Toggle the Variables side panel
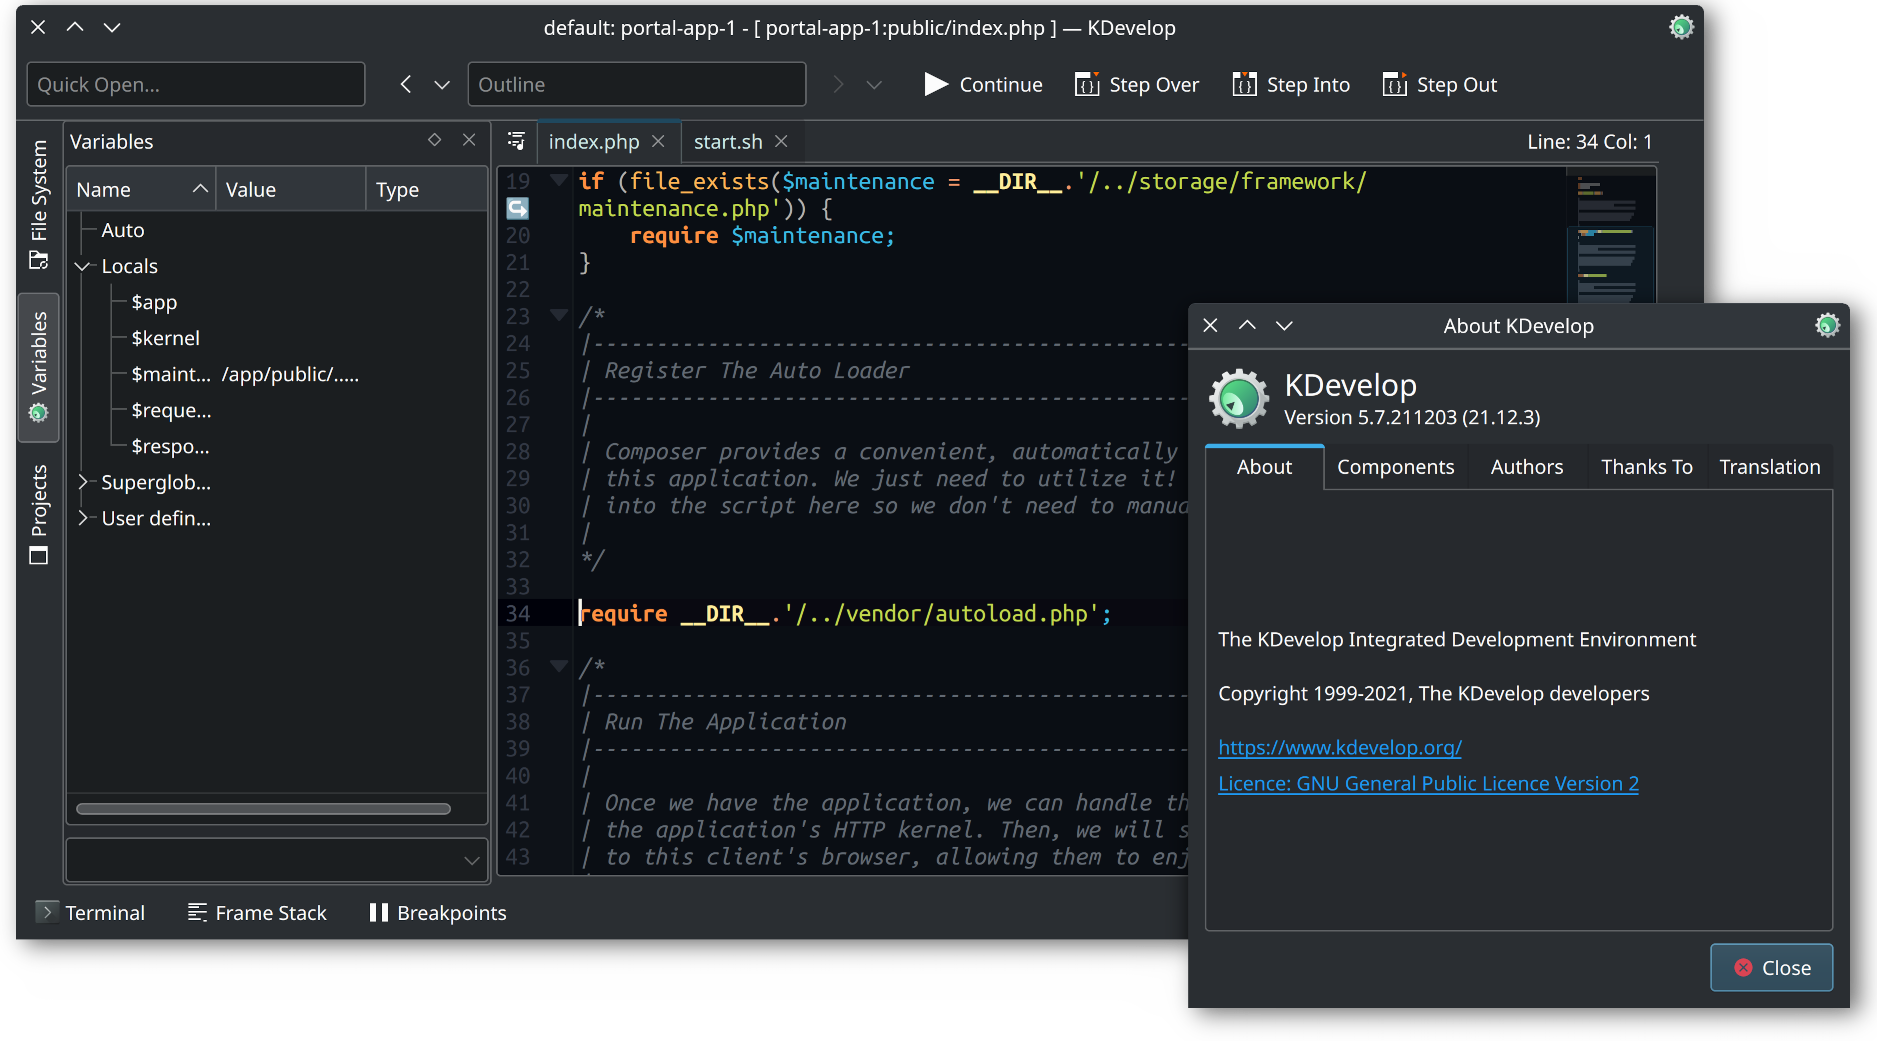The width and height of the screenshot is (1877, 1041). [x=38, y=367]
